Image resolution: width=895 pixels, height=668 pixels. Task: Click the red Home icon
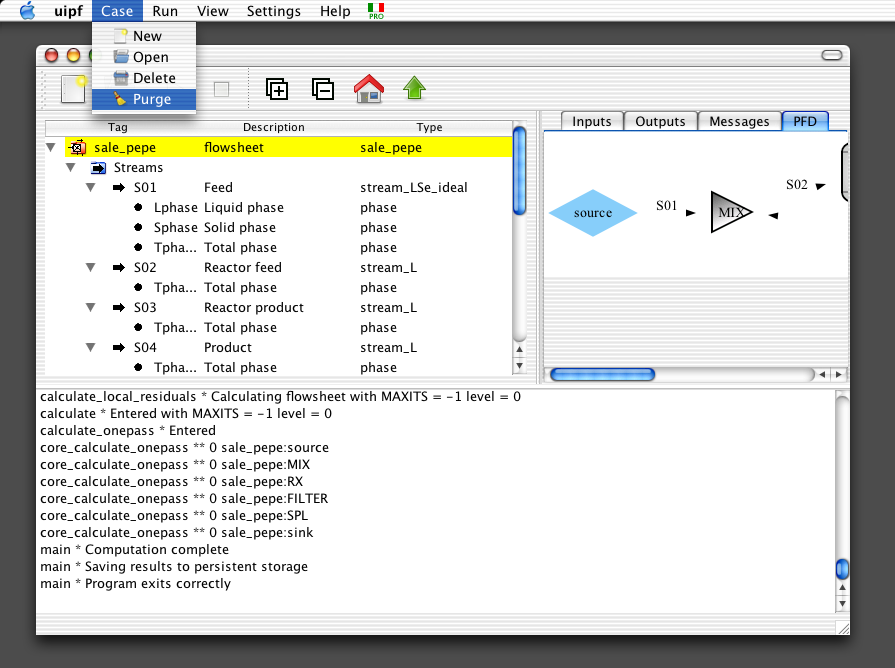pos(369,89)
